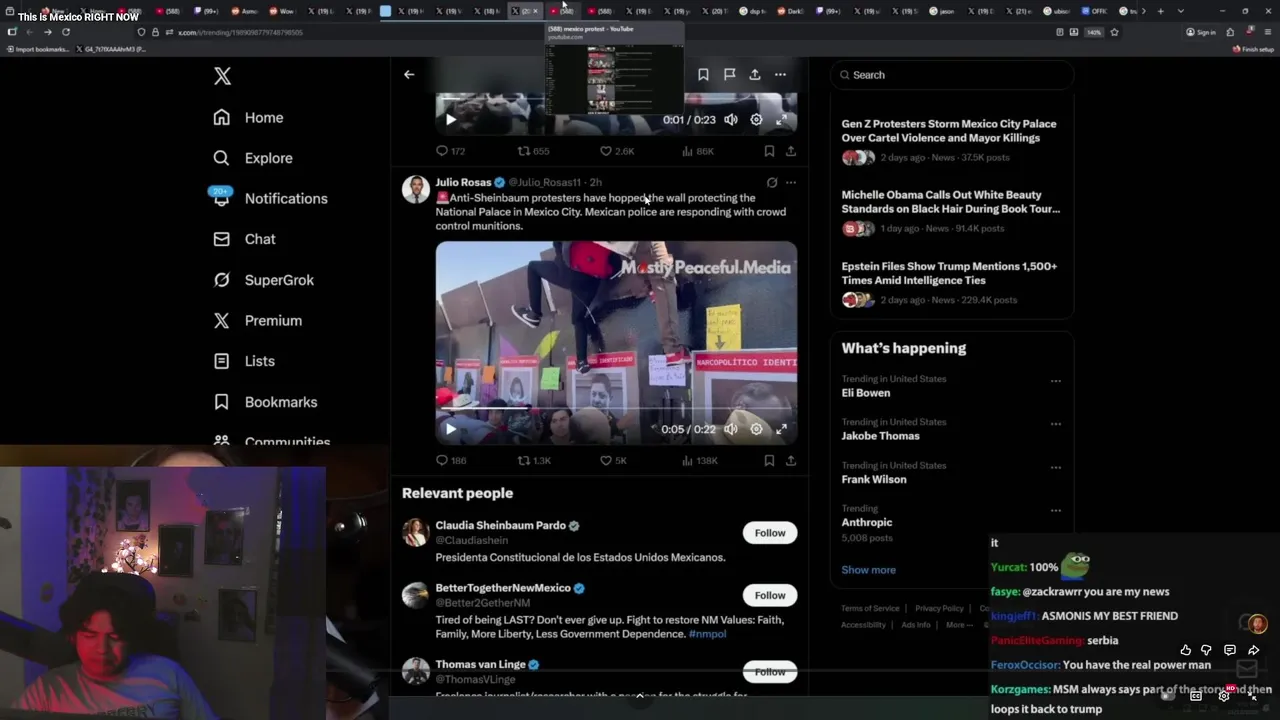Click the Lists icon
Screen dimensions: 1280x720
pos(222,361)
